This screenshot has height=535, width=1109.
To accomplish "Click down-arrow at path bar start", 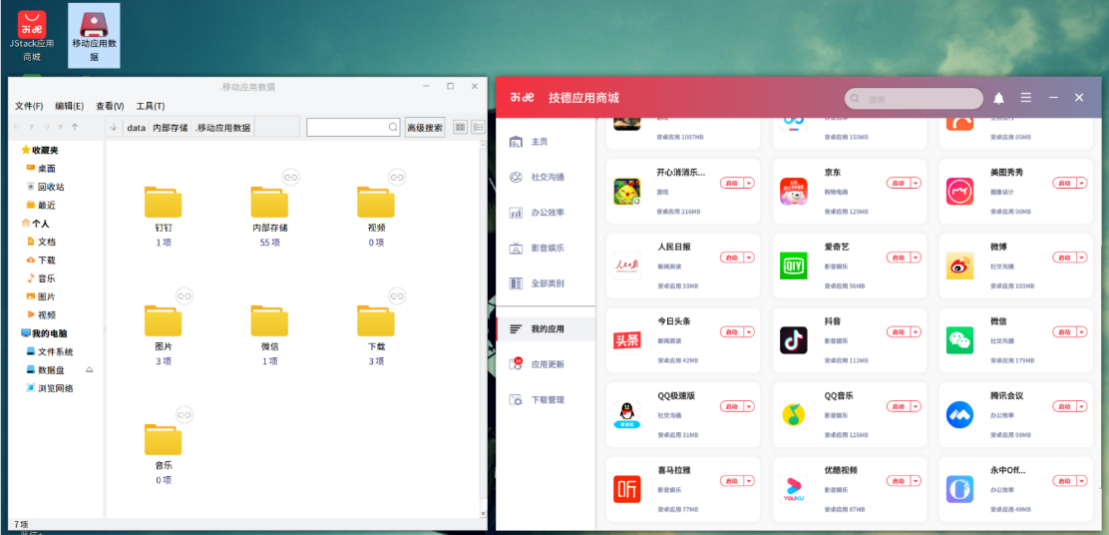I will [114, 128].
